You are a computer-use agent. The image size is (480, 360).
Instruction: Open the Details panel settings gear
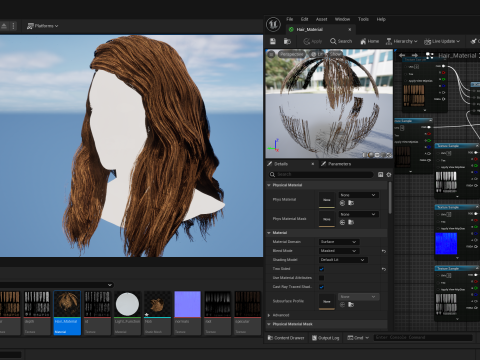pos(389,174)
